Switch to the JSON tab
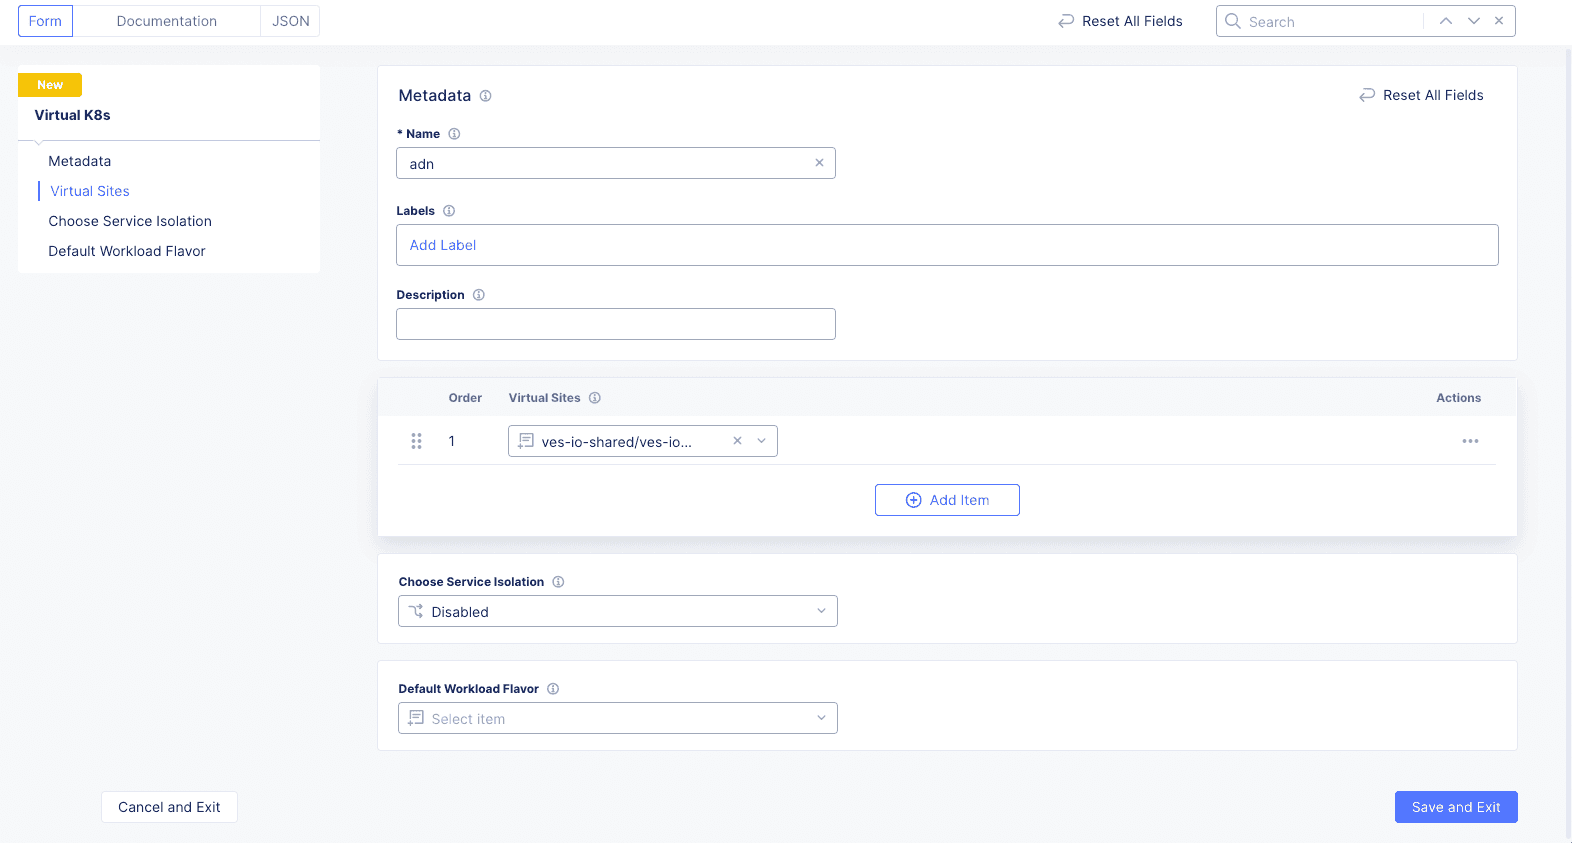 coord(291,21)
